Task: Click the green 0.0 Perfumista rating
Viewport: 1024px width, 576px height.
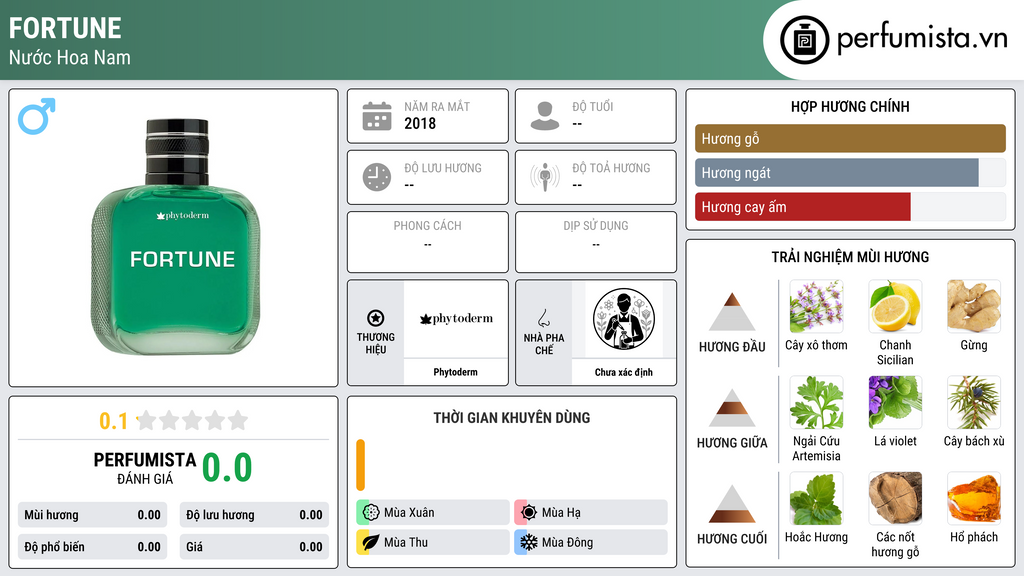Action: coord(227,468)
